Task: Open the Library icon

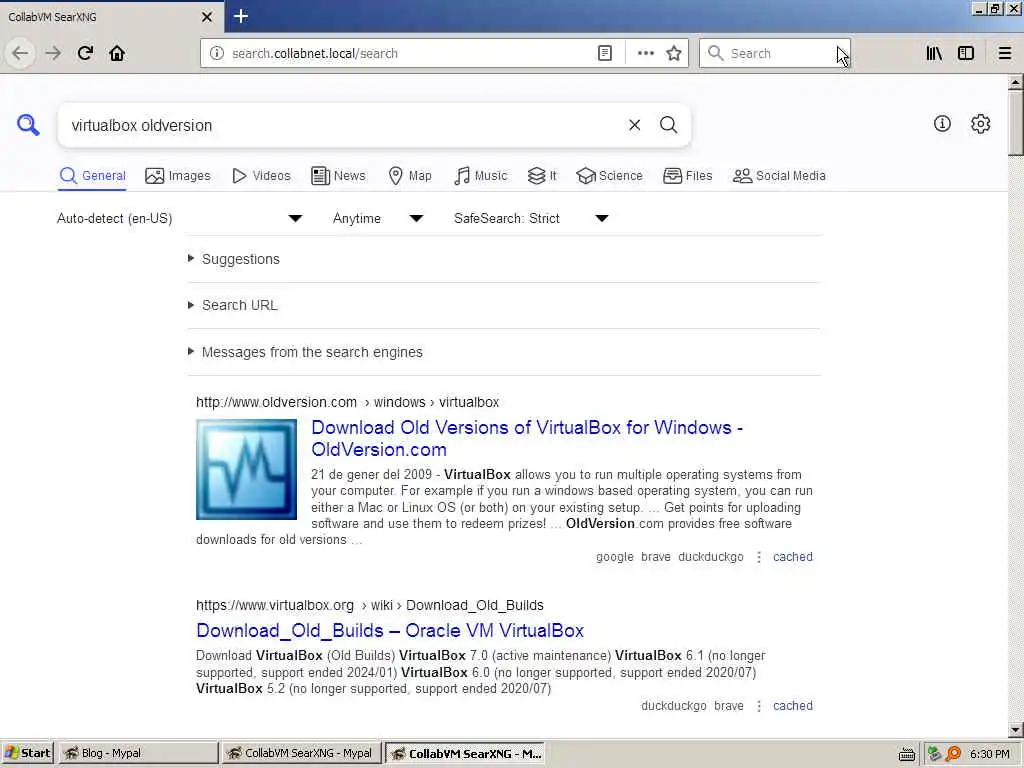Action: pos(934,53)
